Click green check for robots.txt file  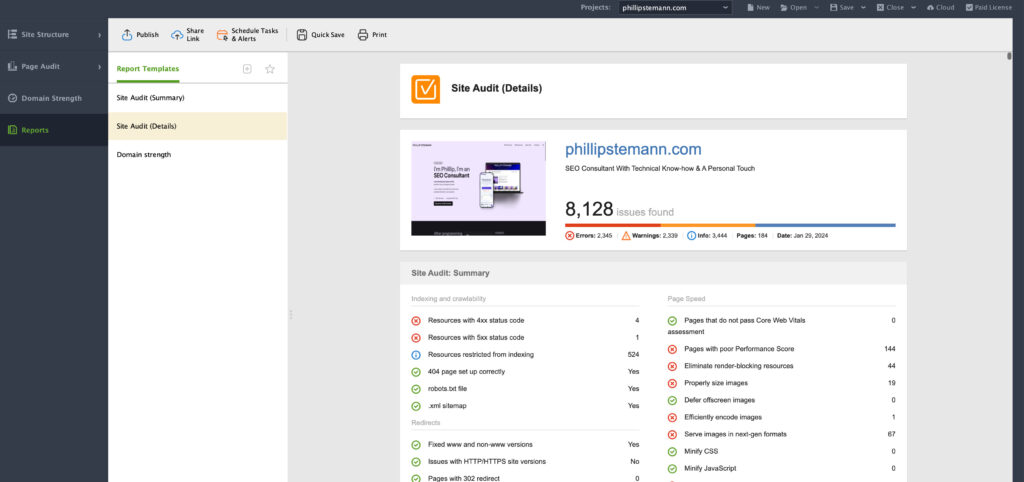(416, 389)
